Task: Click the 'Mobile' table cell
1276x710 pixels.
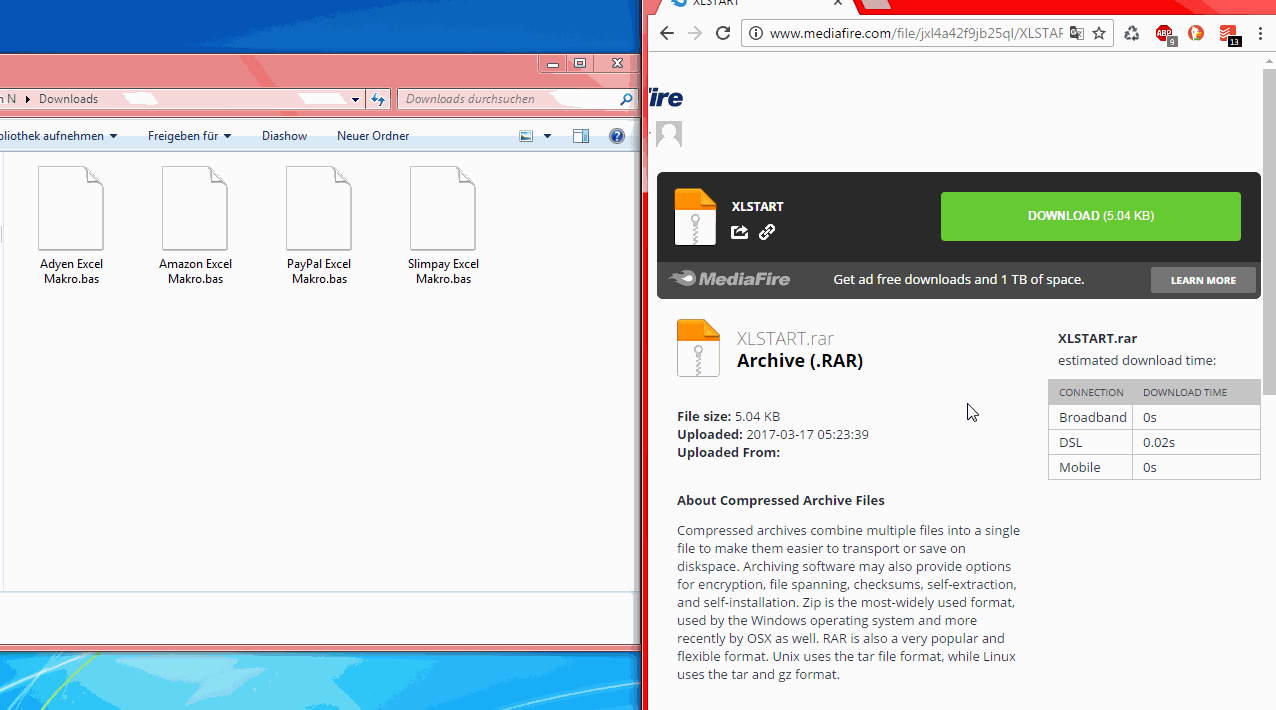Action: tap(1091, 467)
